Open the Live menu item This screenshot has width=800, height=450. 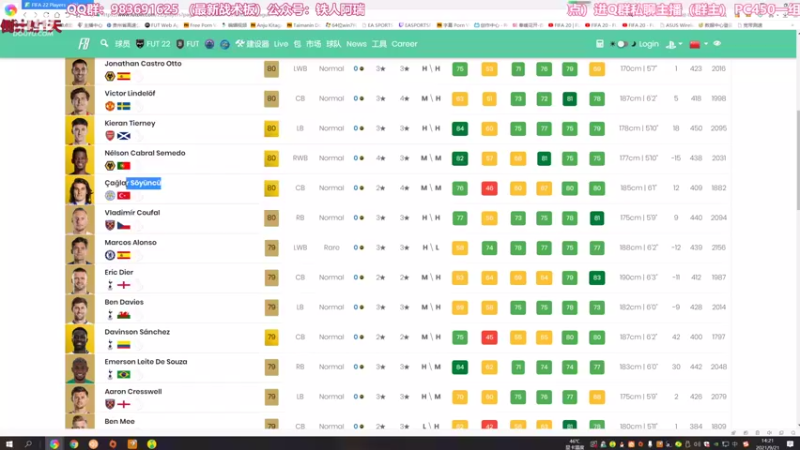point(281,44)
